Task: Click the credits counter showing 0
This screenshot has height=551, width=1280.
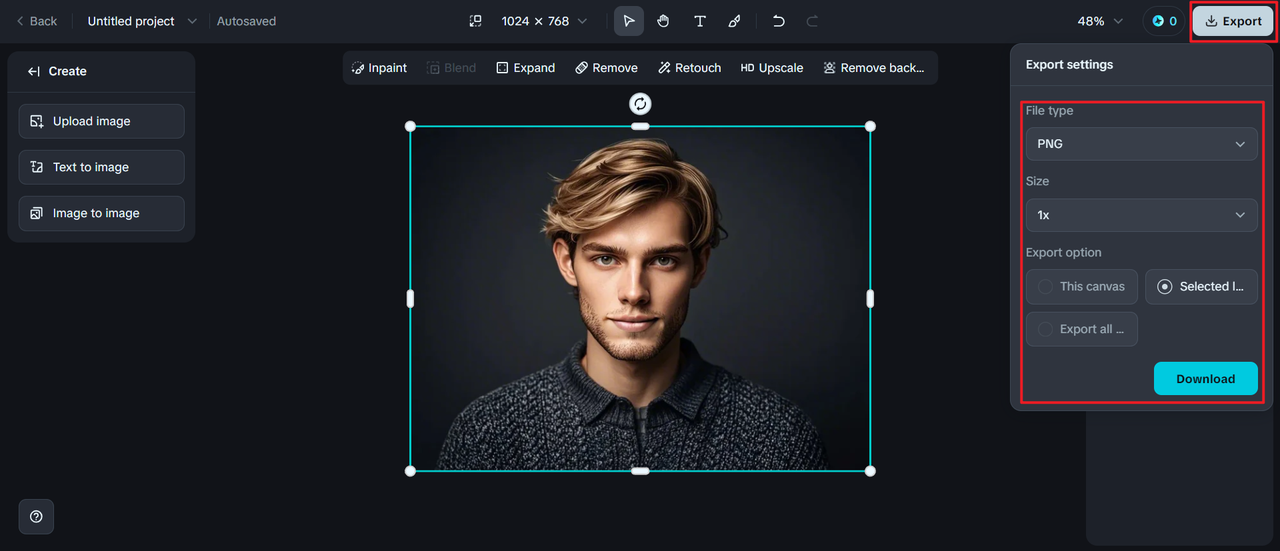Action: tap(1163, 21)
